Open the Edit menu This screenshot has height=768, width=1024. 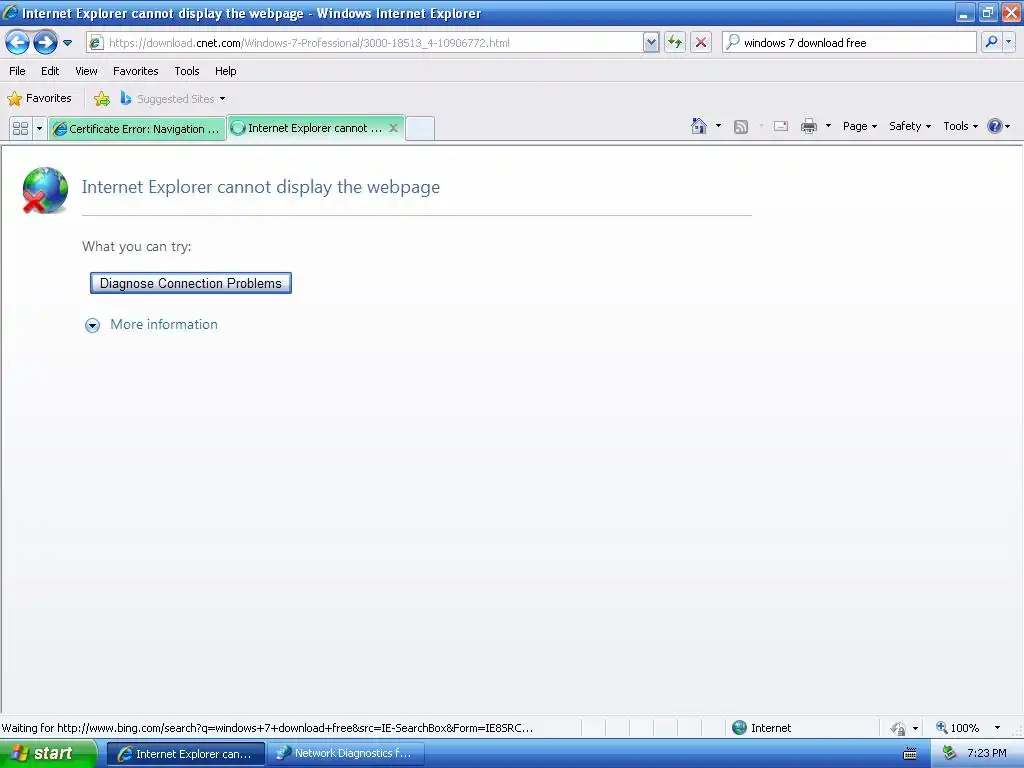click(x=50, y=71)
